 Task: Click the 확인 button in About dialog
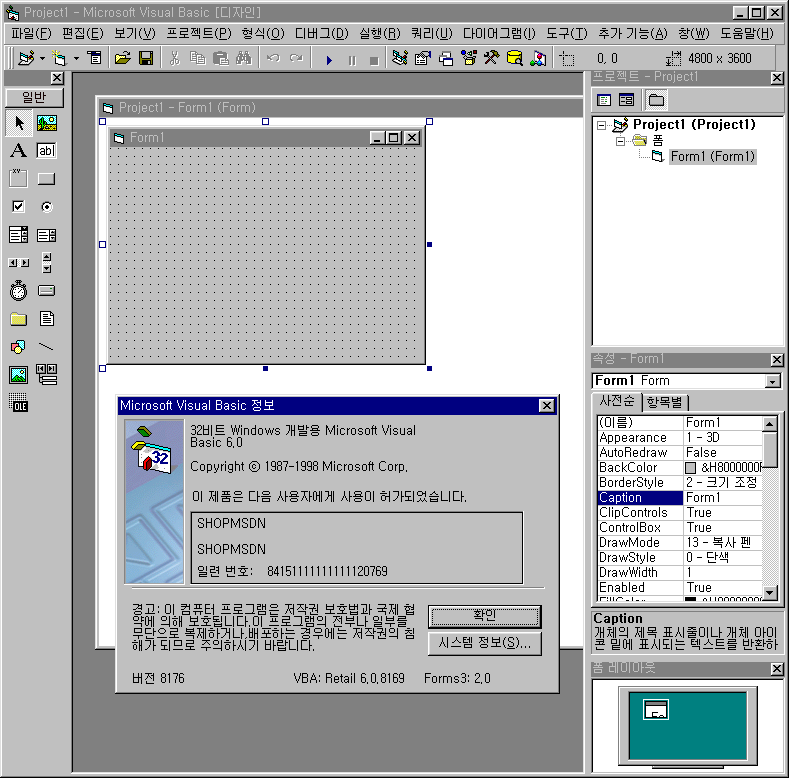click(485, 616)
